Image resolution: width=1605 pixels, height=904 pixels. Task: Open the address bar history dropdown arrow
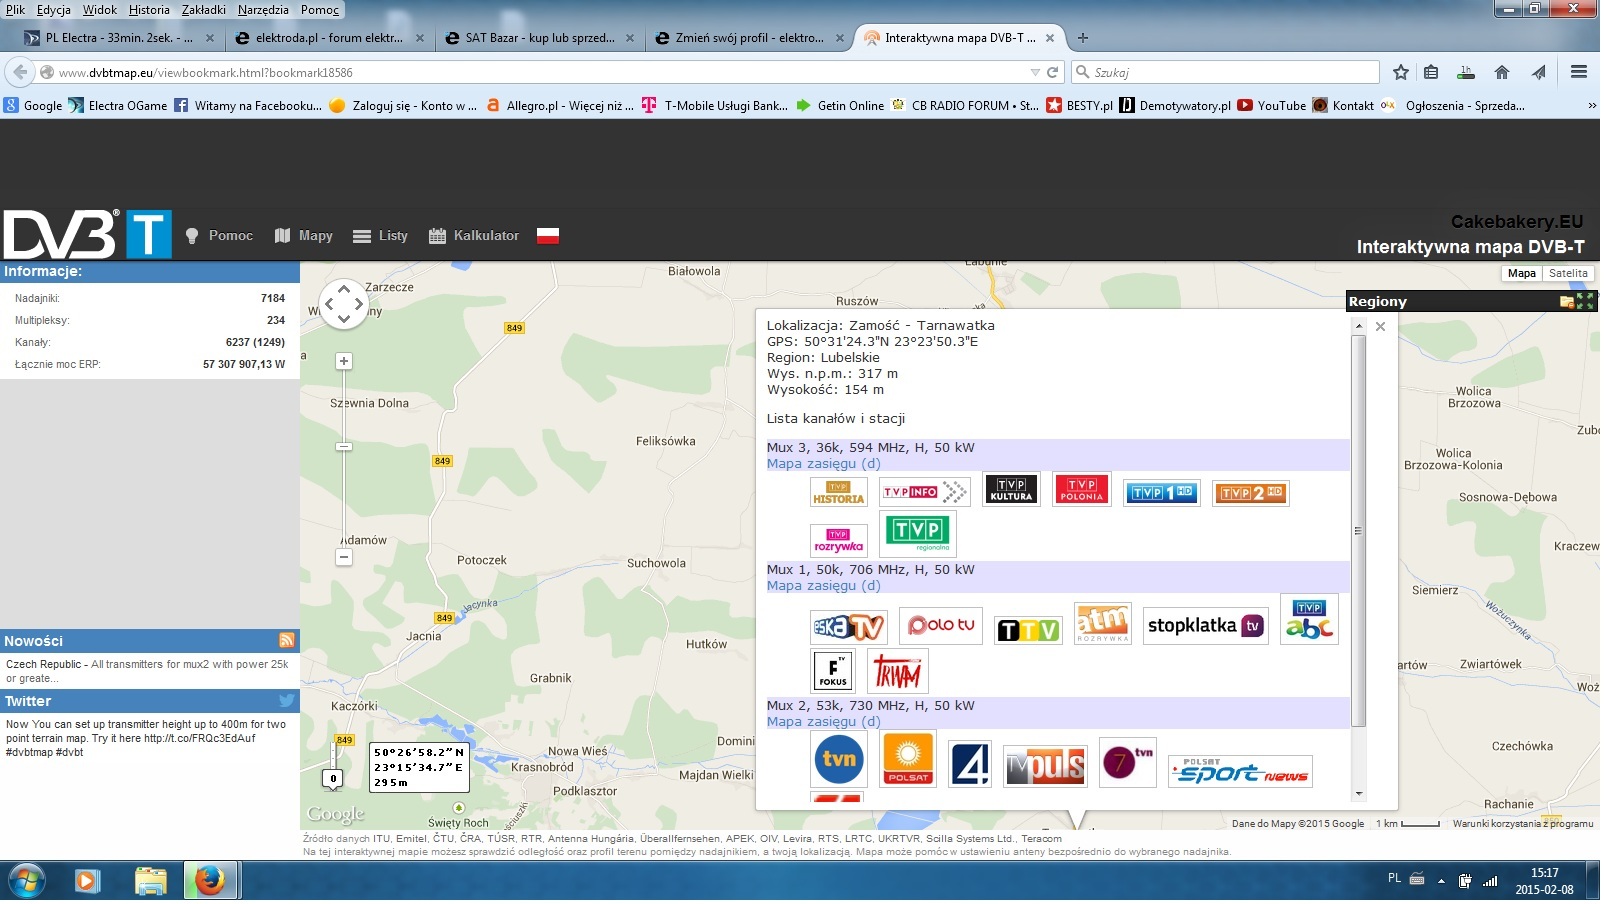pos(1036,73)
